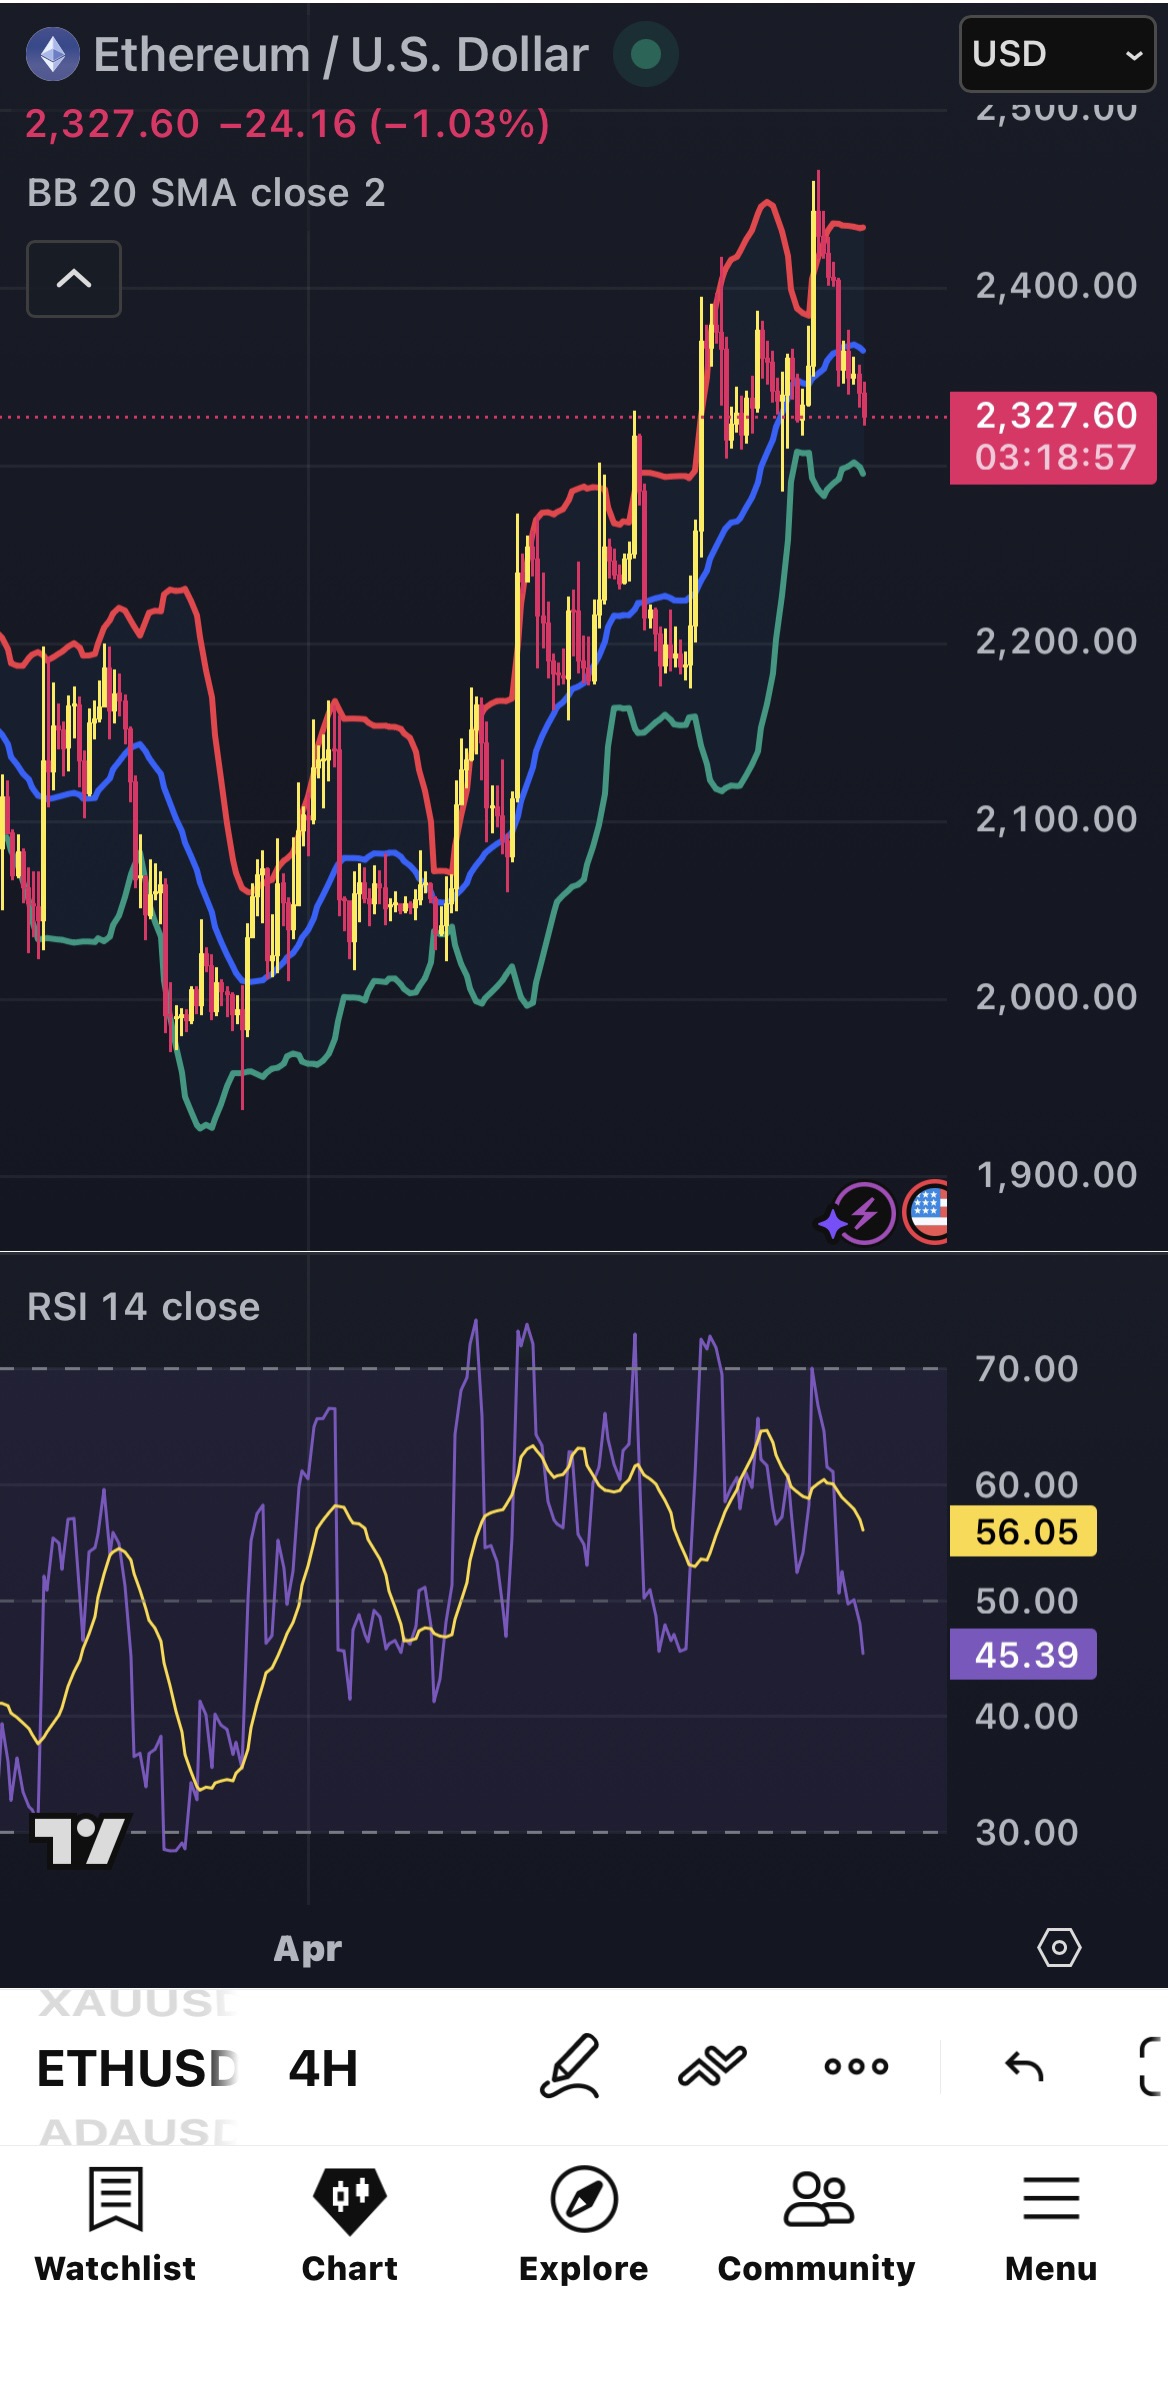Change the 4H timeframe interval

point(323,2068)
